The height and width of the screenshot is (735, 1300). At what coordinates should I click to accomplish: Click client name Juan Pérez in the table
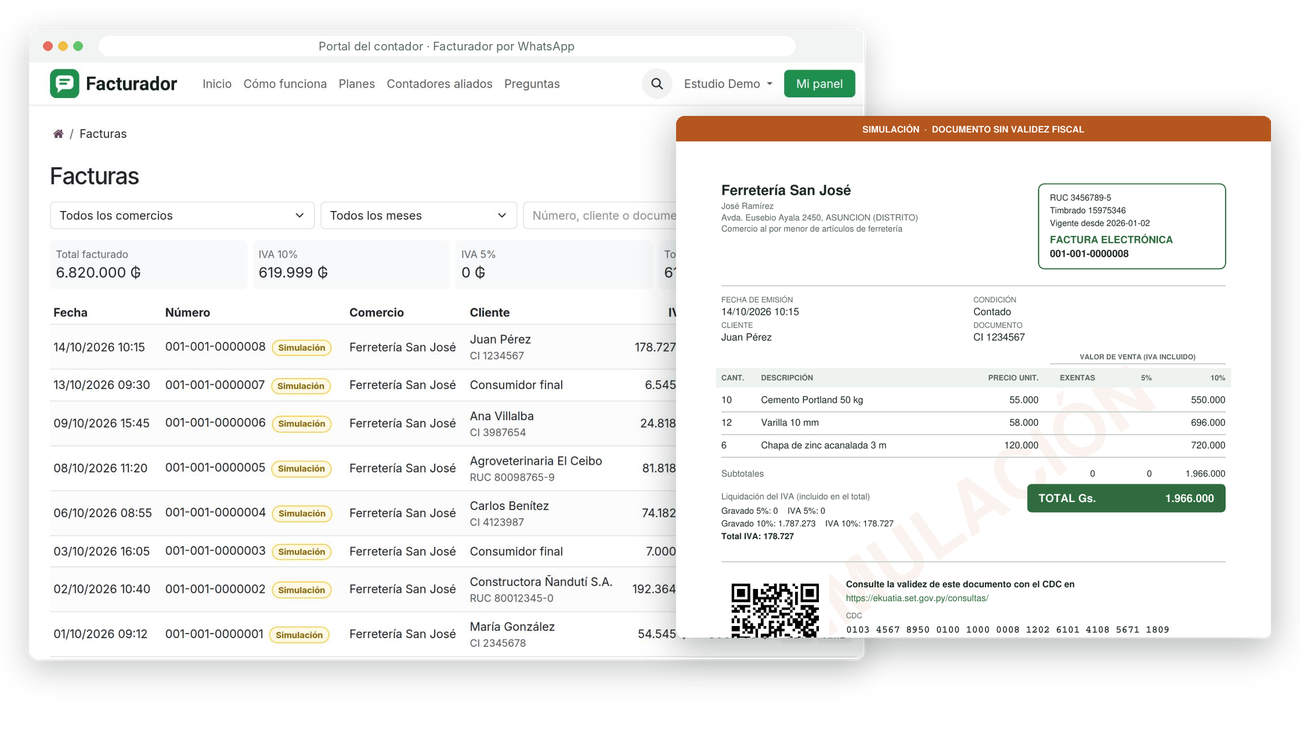coord(500,339)
